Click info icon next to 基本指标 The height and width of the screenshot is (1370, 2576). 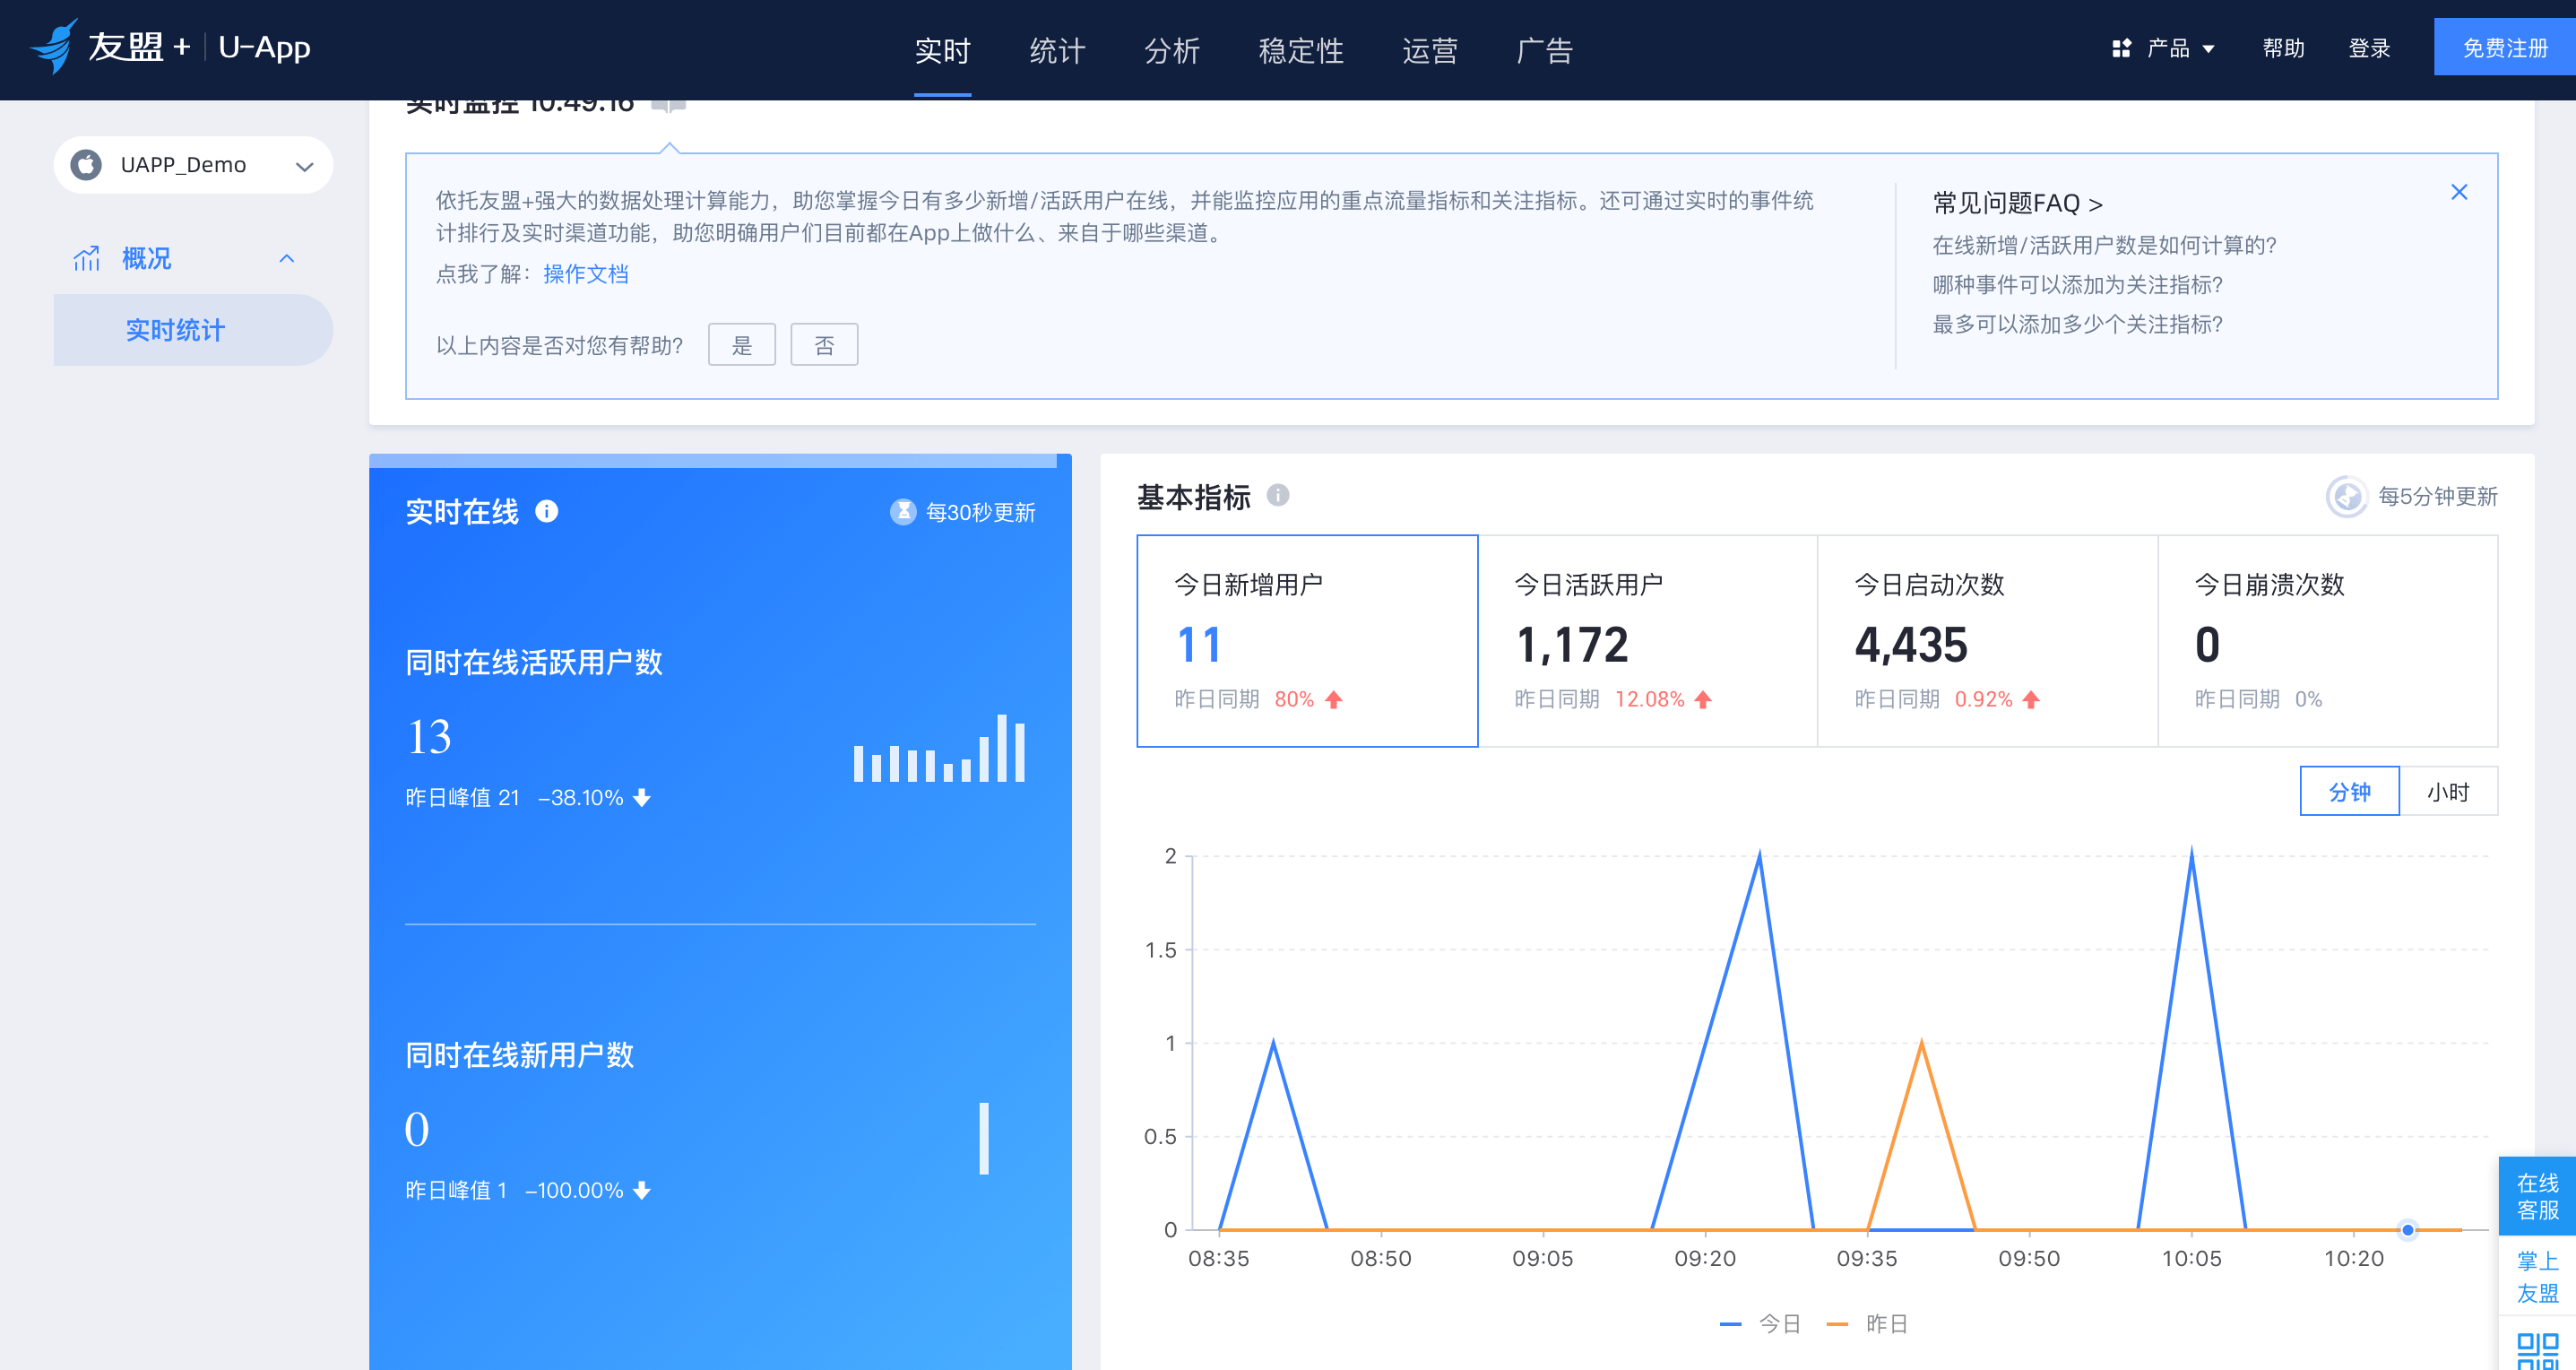pyautogui.click(x=1278, y=495)
